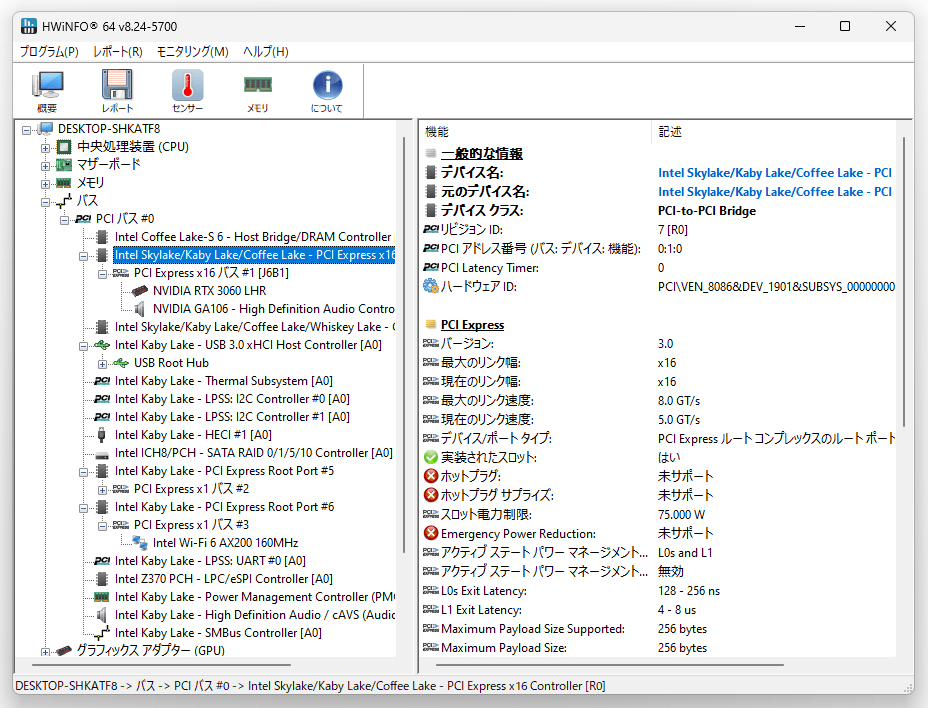
Task: Click the HECI #1 device icon
Action: click(102, 435)
